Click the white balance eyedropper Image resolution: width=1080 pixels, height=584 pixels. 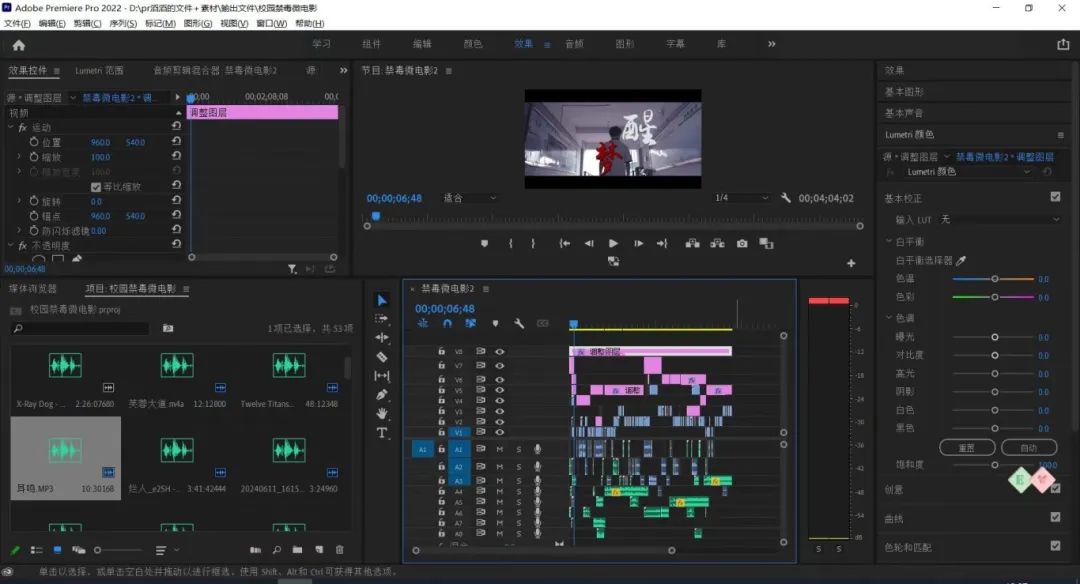tap(961, 260)
